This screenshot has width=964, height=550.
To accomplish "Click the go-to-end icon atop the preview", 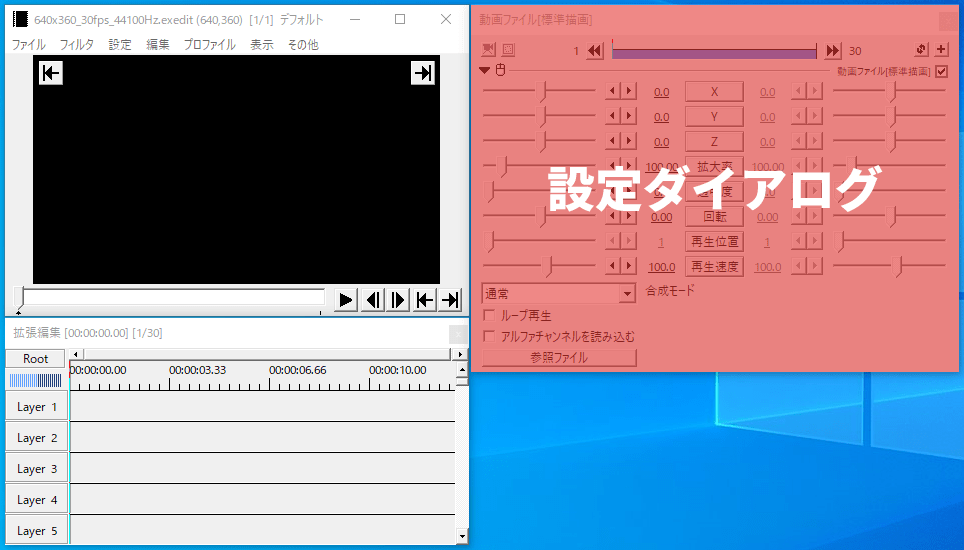I will [x=422, y=73].
